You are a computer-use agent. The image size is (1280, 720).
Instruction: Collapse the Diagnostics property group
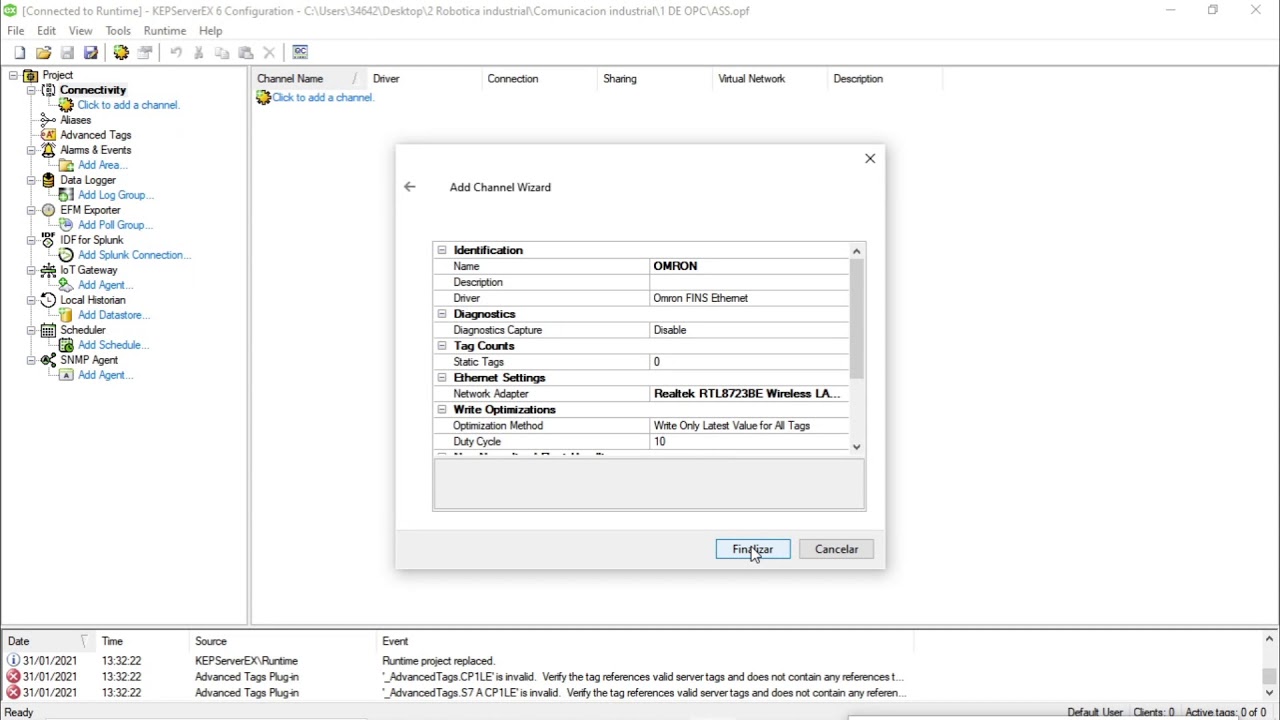pyautogui.click(x=442, y=314)
